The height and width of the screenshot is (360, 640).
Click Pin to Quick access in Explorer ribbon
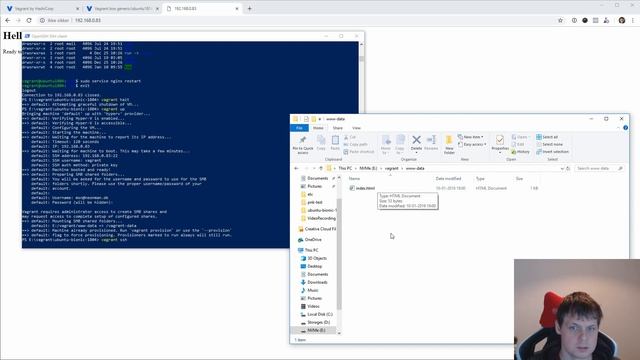coord(303,144)
